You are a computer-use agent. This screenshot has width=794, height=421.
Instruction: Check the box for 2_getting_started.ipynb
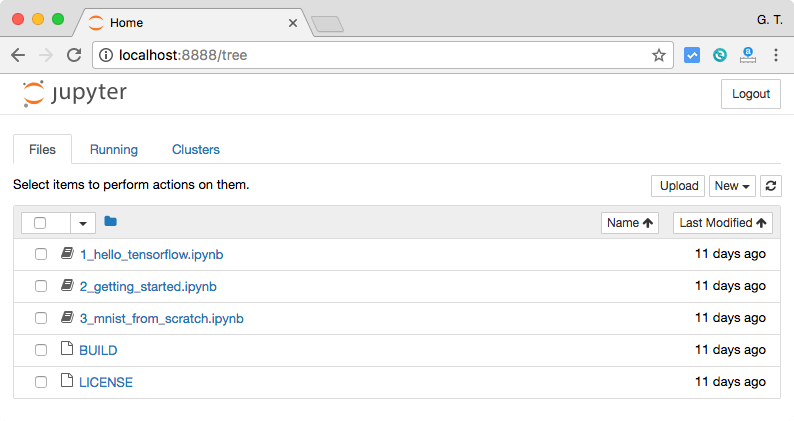[41, 286]
